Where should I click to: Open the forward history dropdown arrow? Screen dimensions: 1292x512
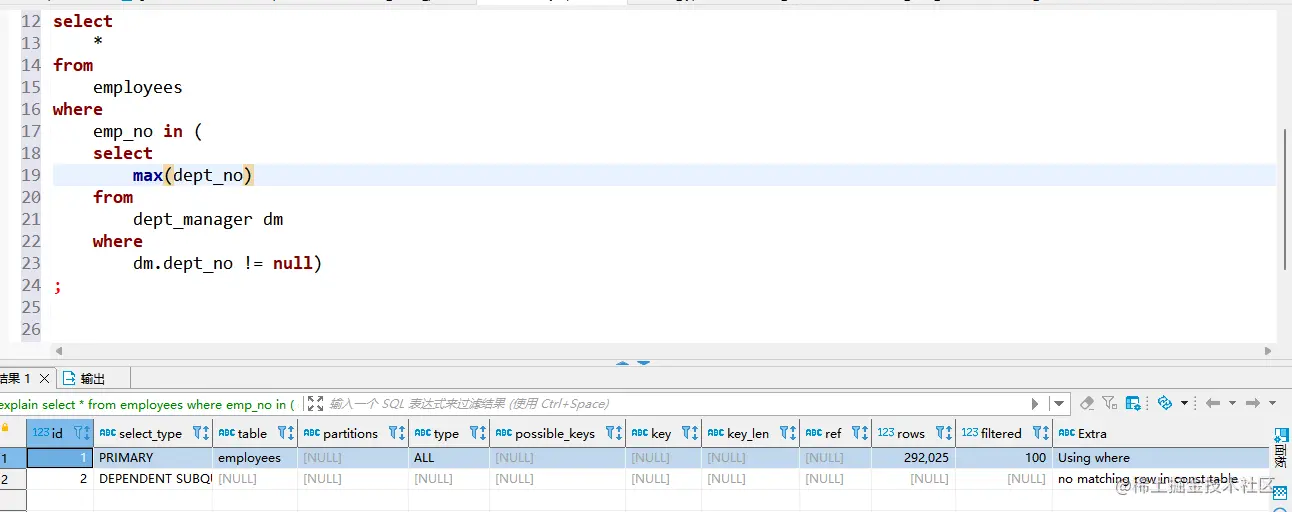pyautogui.click(x=1272, y=403)
